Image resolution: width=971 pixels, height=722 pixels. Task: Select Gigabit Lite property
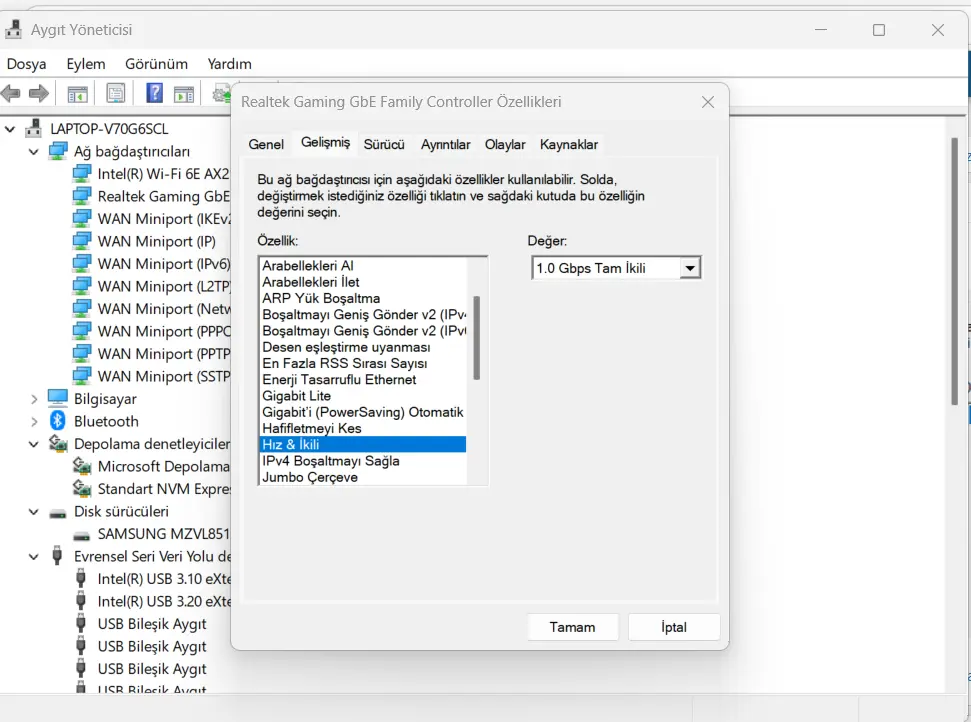point(362,396)
